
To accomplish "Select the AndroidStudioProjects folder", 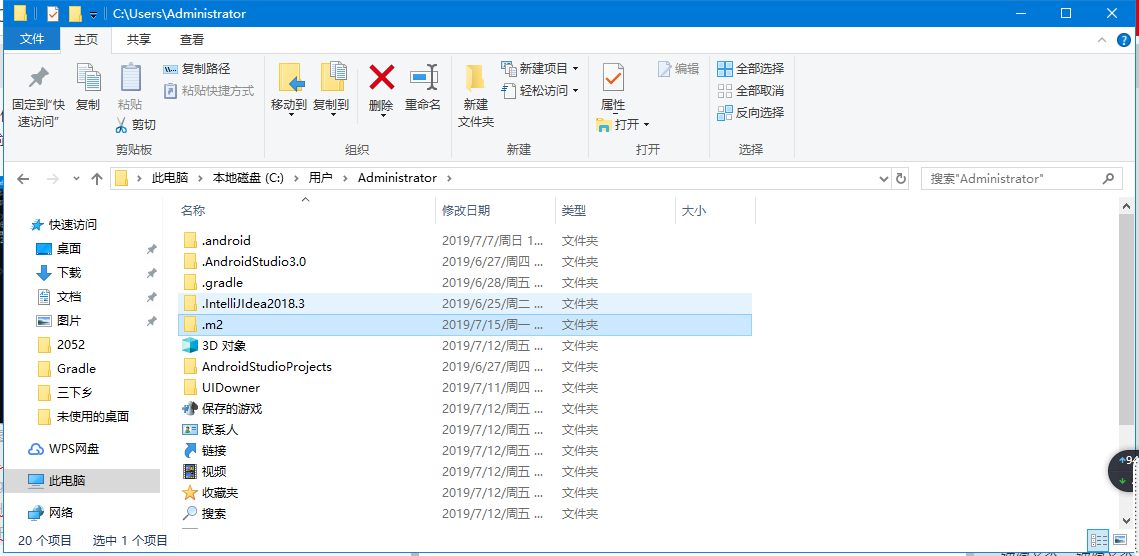I will [465, 367].
